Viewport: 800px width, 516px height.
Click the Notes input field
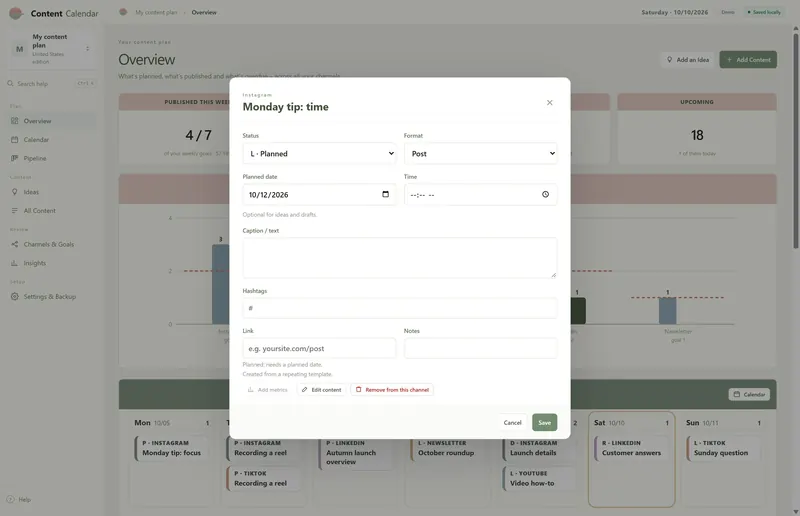pyautogui.click(x=481, y=349)
